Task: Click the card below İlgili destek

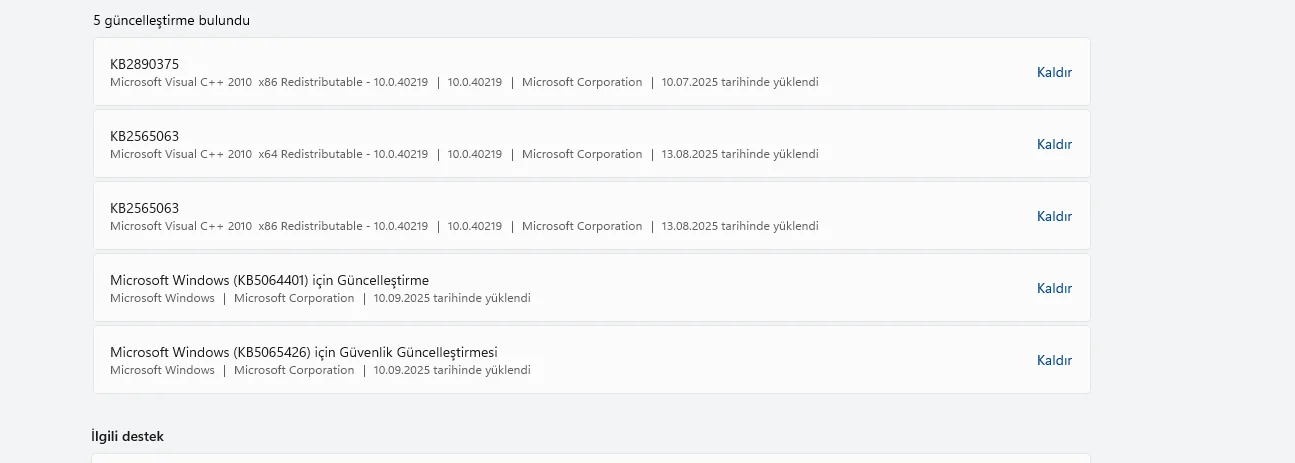Action: [590, 458]
